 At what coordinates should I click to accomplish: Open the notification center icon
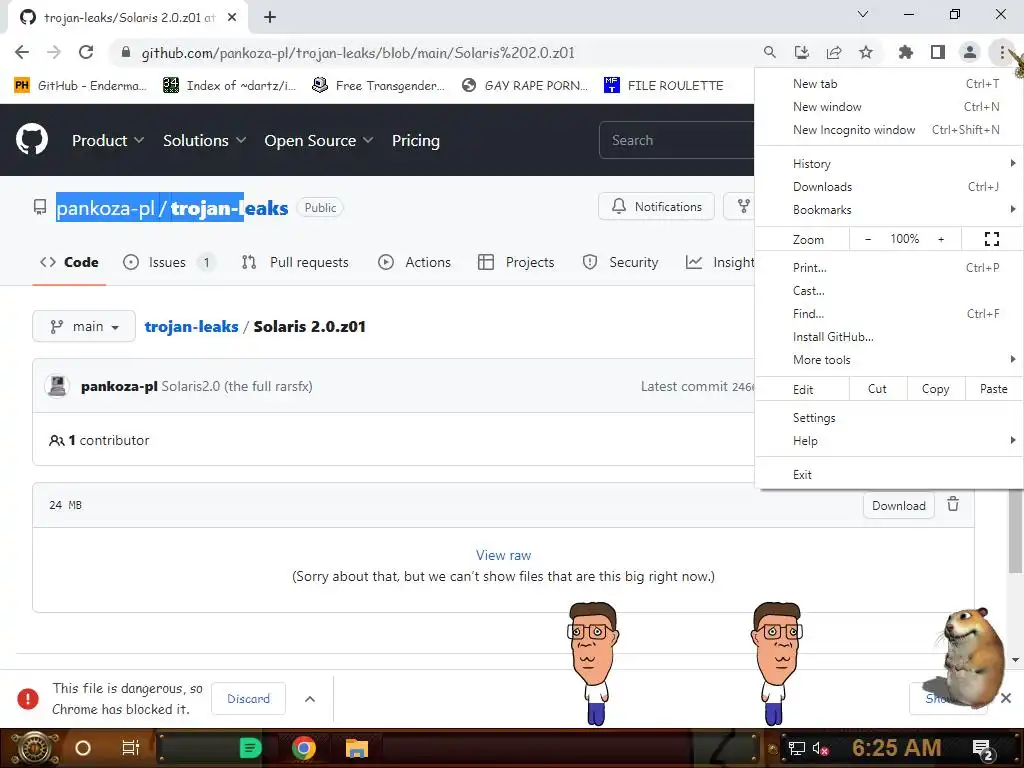(983, 749)
